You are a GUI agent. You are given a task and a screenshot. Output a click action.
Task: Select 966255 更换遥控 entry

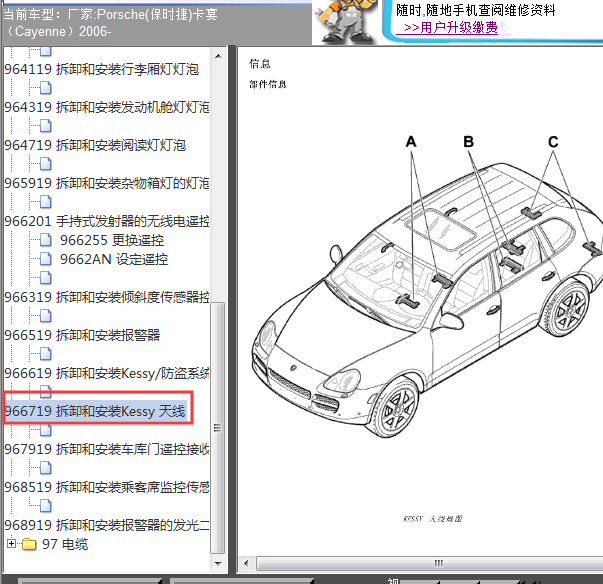pyautogui.click(x=112, y=240)
